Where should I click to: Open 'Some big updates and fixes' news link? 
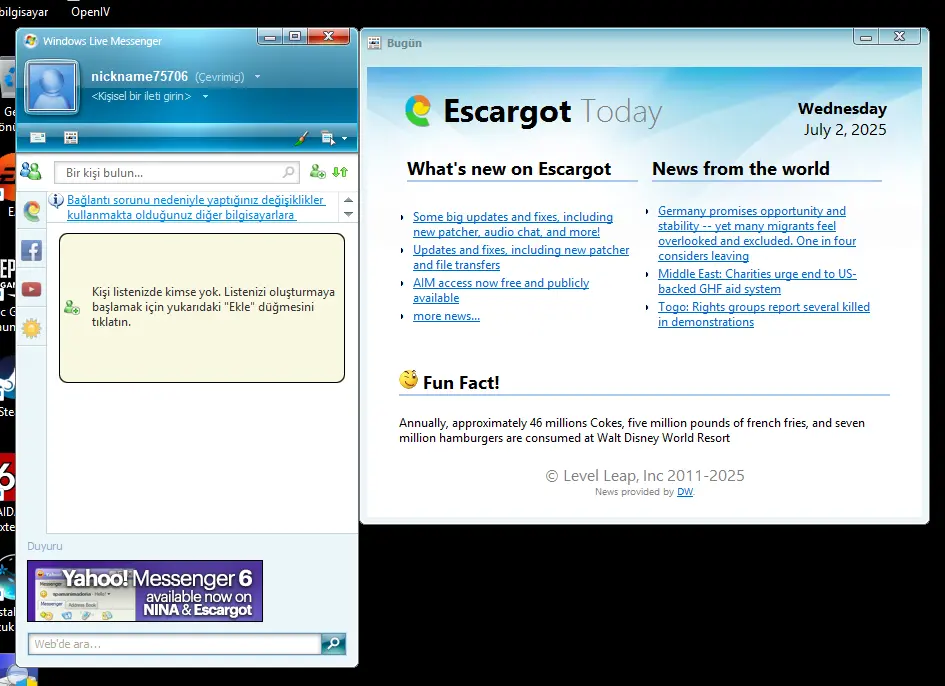tap(512, 224)
